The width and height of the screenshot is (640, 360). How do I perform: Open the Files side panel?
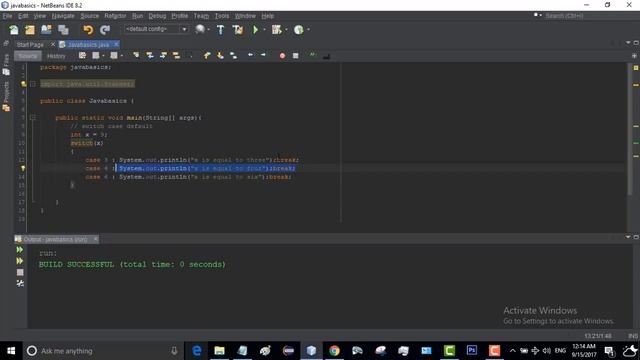(6, 65)
